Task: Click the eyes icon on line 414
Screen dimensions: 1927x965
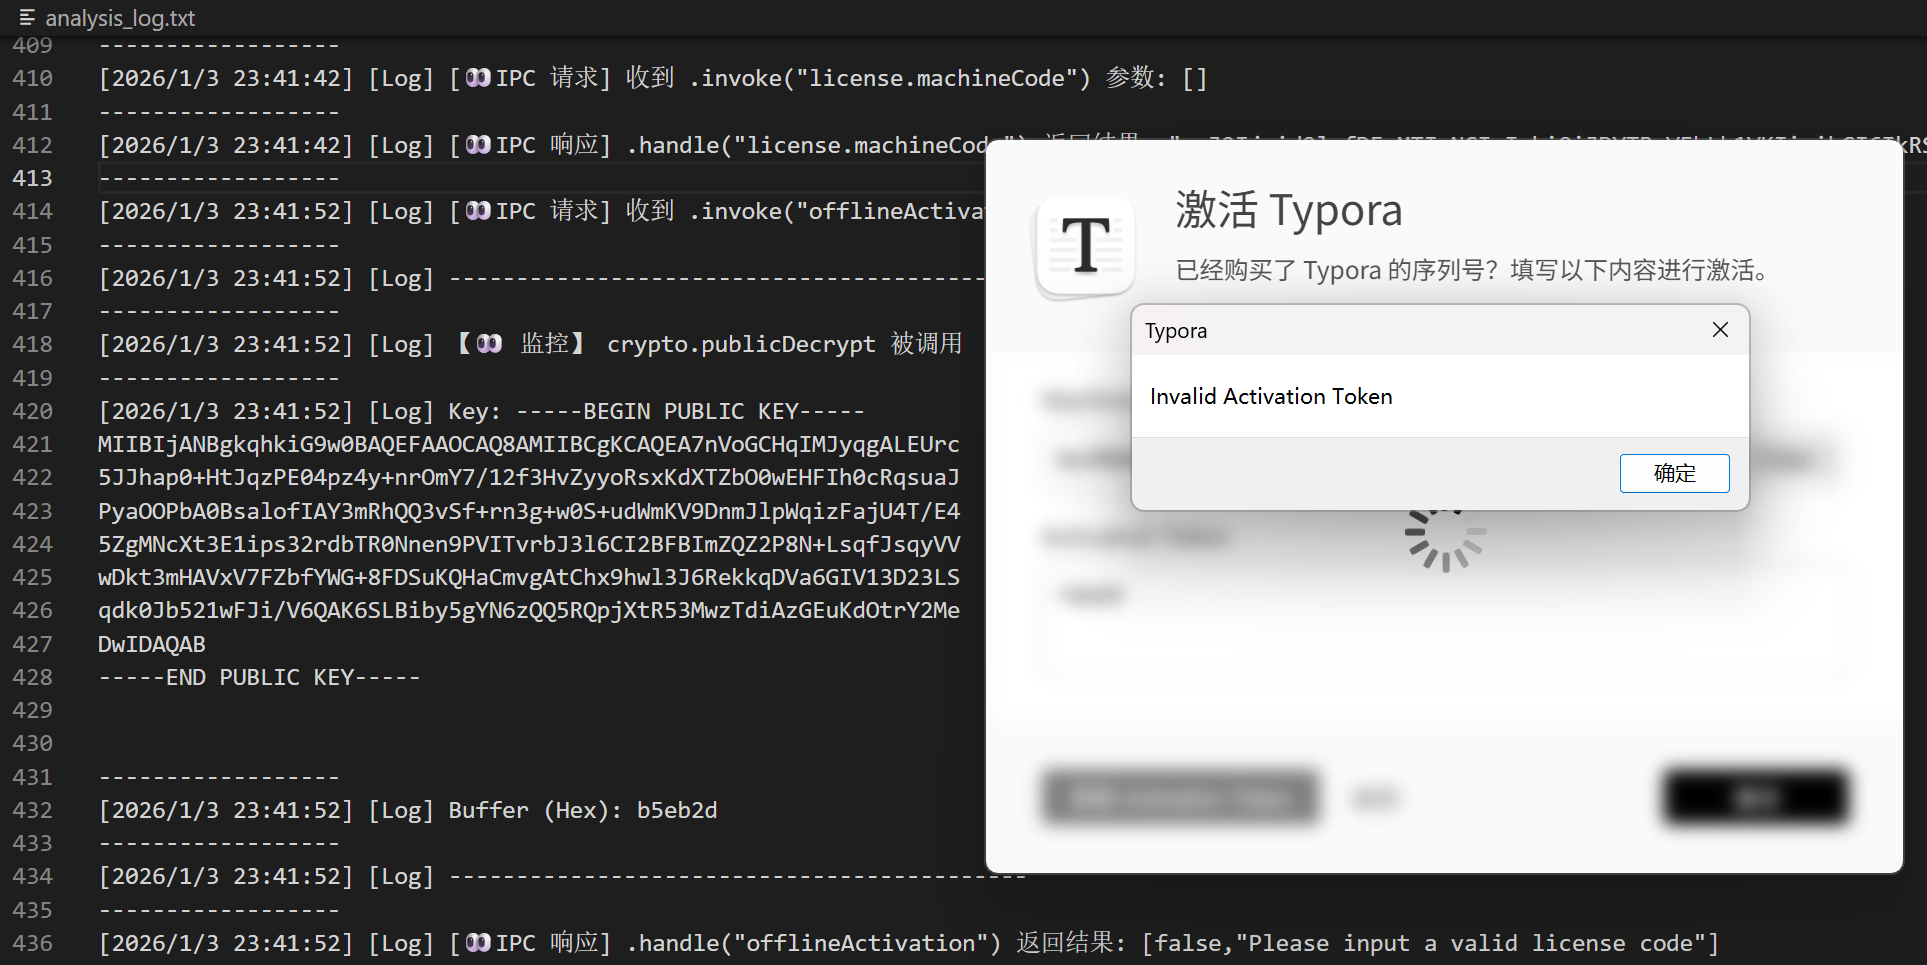Action: coord(479,211)
